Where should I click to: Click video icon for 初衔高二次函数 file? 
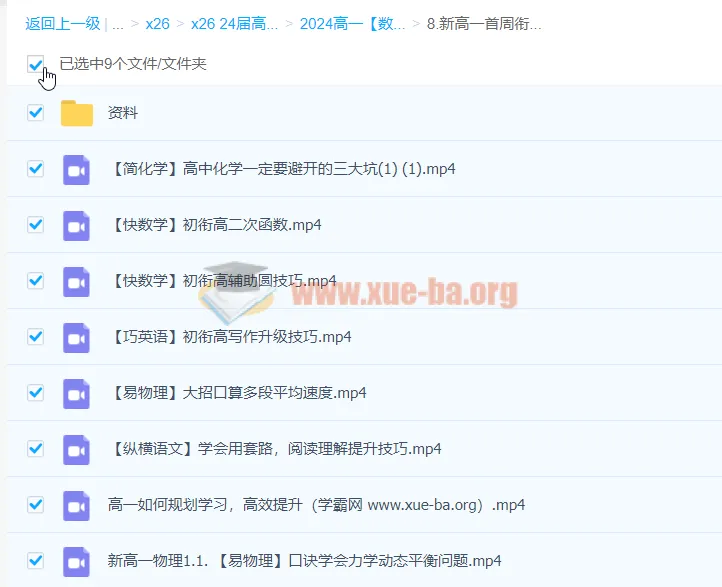[x=76, y=225]
